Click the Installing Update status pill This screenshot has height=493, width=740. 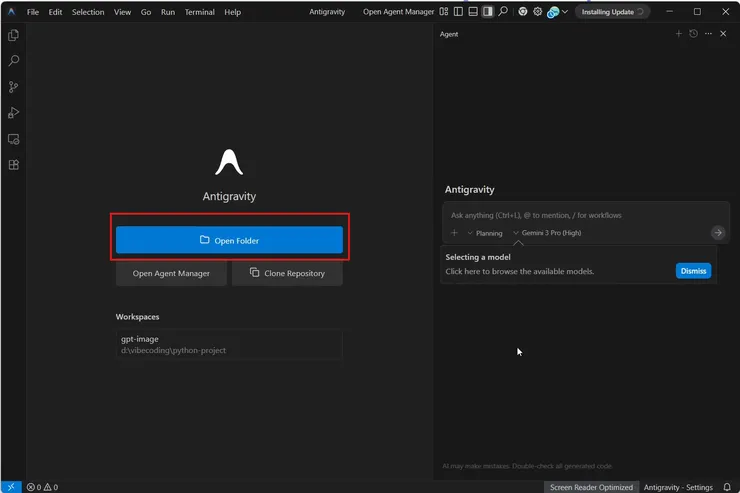(612, 12)
